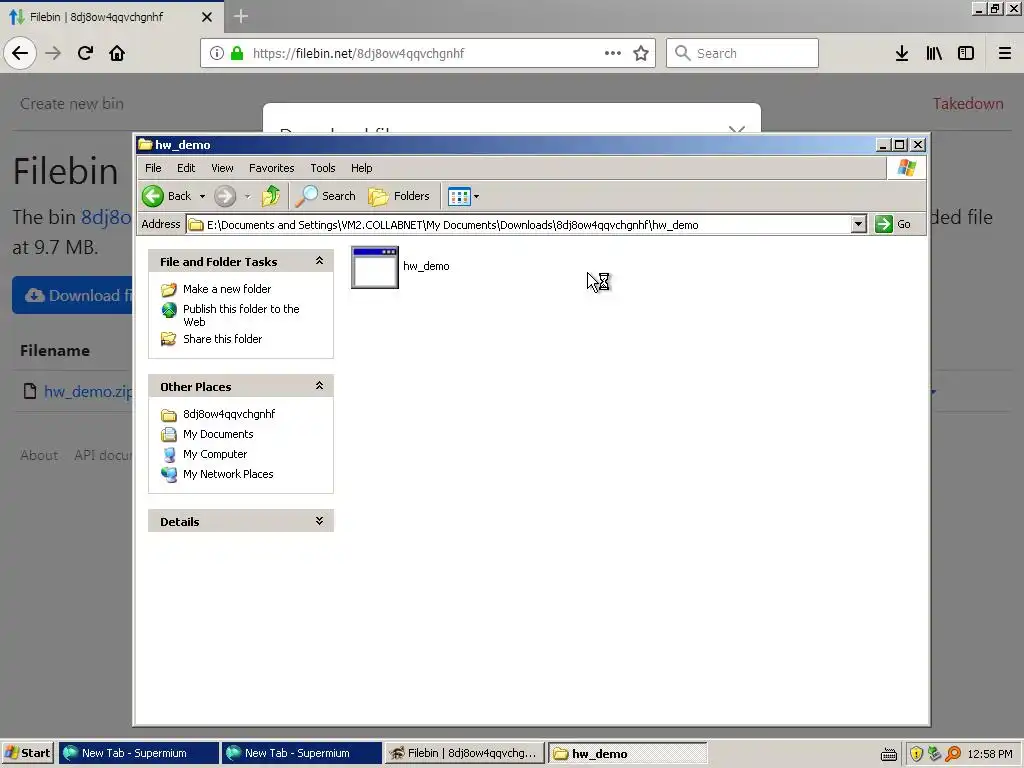Toggle the Folders pane in Explorer

point(399,196)
